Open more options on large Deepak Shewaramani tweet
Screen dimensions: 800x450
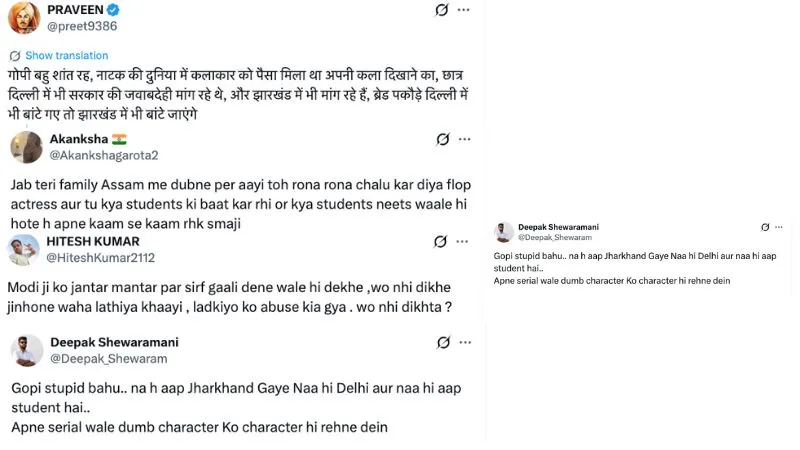point(465,342)
